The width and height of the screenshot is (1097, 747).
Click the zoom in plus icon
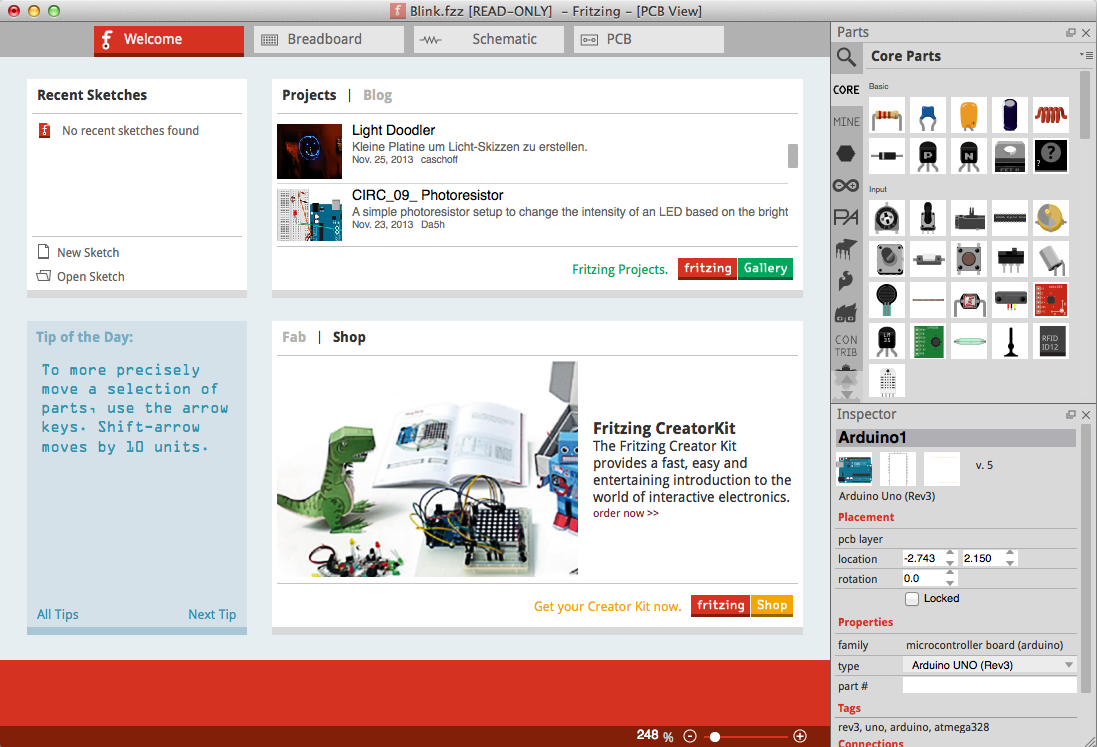click(800, 736)
